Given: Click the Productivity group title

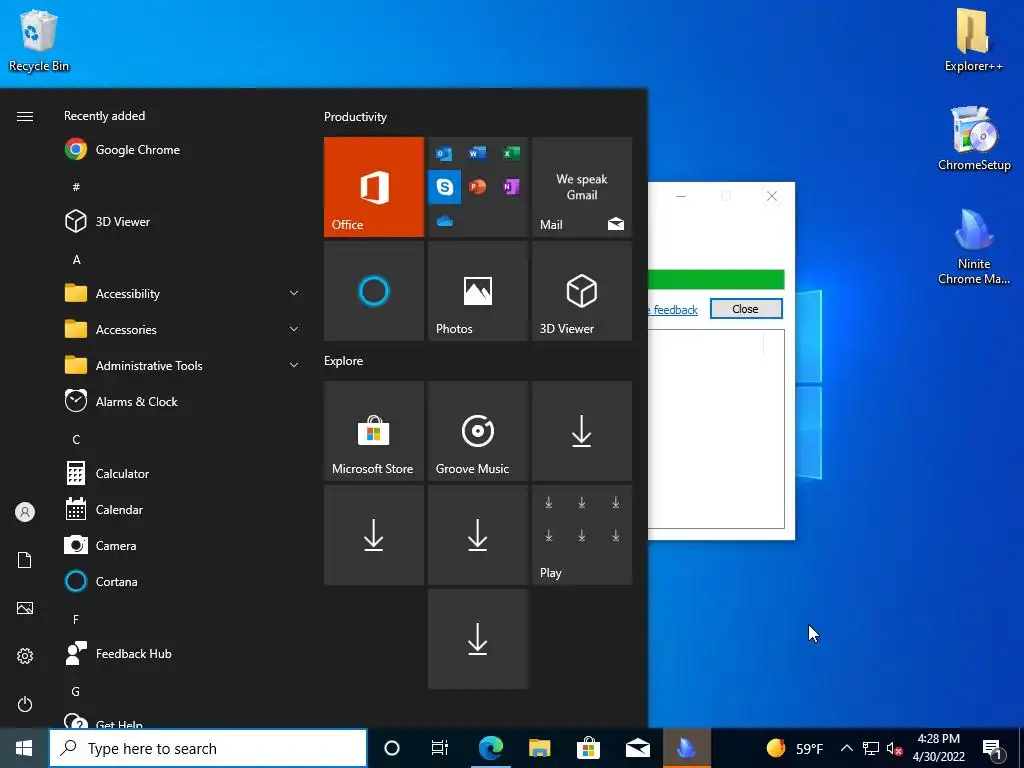Looking at the screenshot, I should pos(355,117).
